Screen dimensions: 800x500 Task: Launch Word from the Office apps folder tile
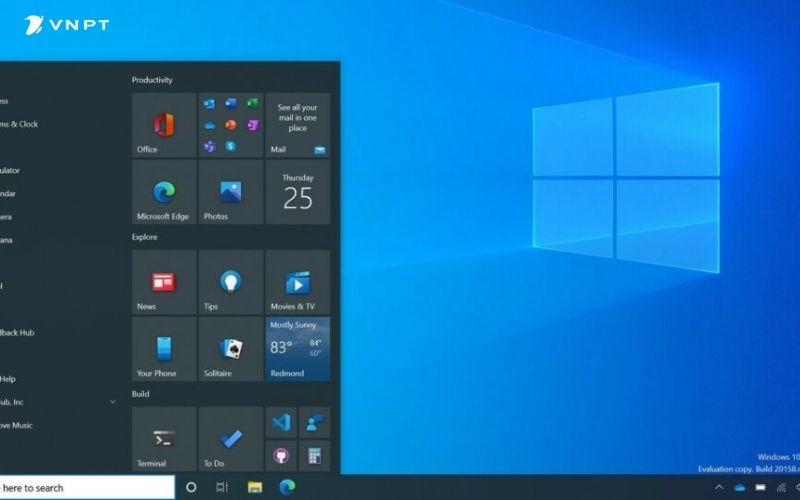coord(231,104)
